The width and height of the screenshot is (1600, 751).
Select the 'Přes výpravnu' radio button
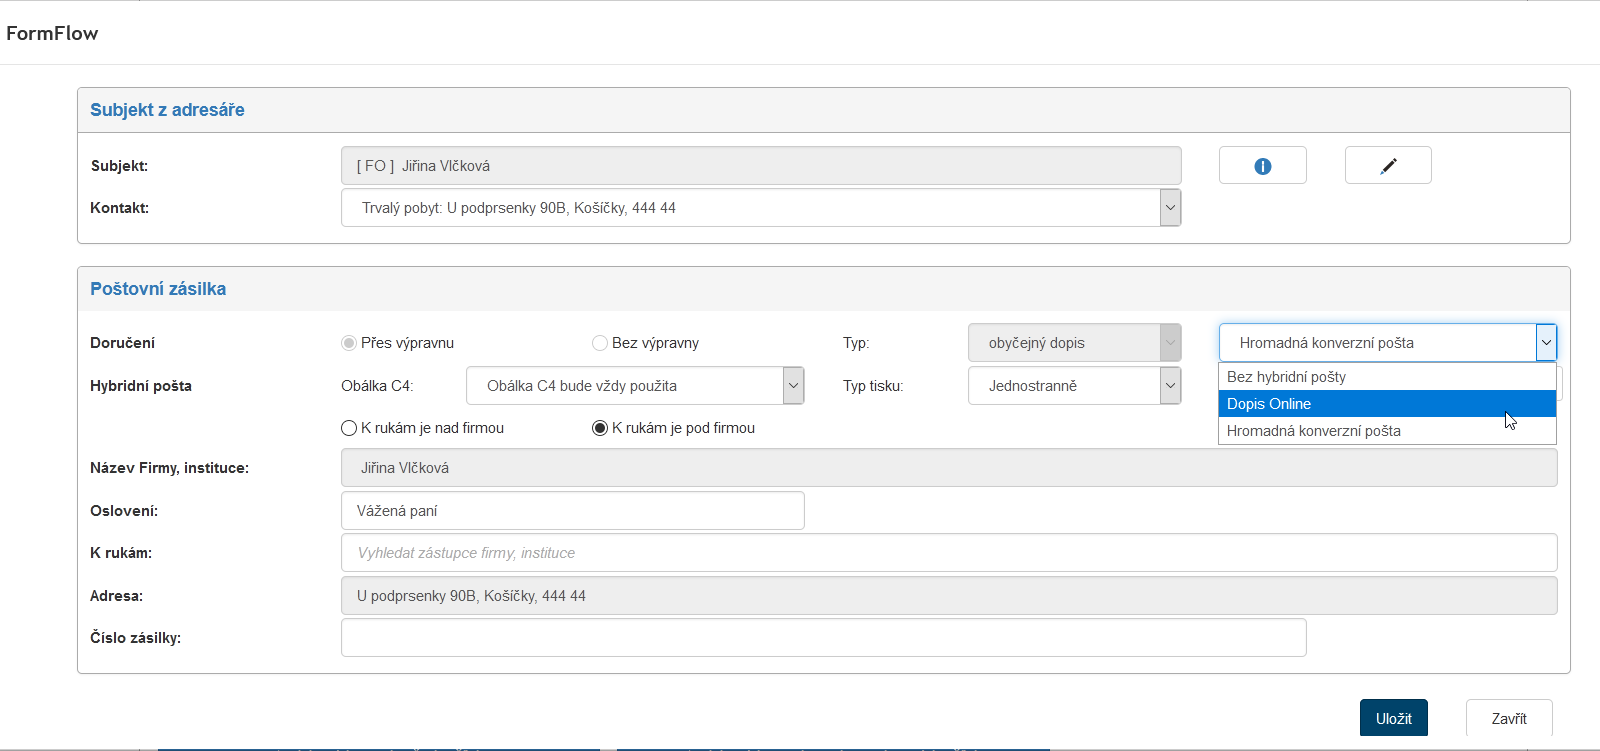coord(349,343)
